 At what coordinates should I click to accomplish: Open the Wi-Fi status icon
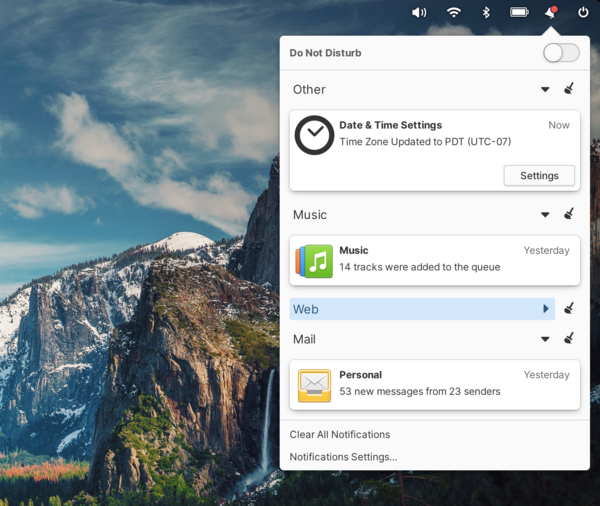pos(454,12)
